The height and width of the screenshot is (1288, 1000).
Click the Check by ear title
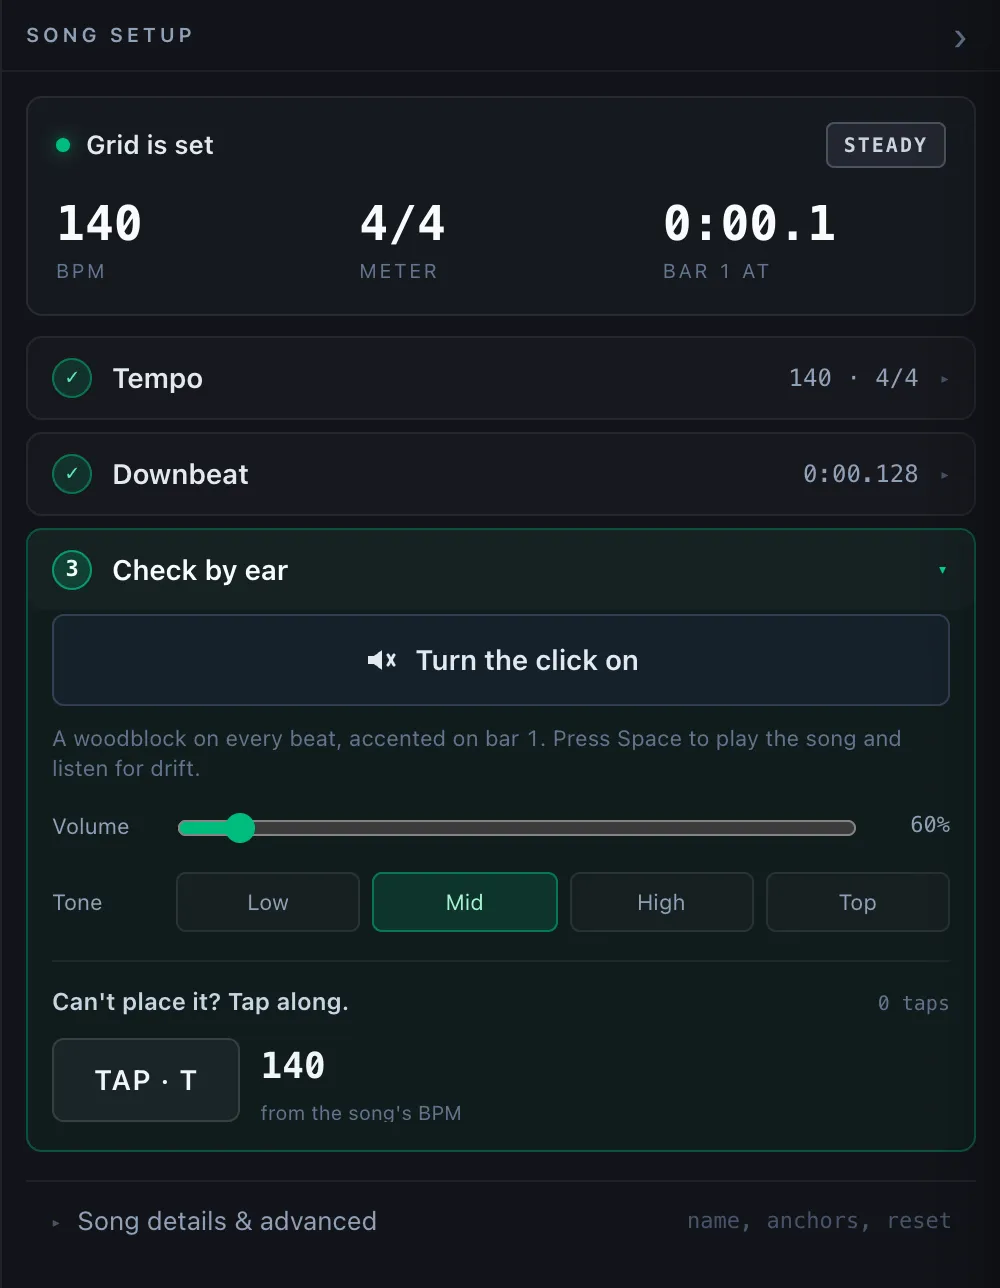[x=200, y=570]
